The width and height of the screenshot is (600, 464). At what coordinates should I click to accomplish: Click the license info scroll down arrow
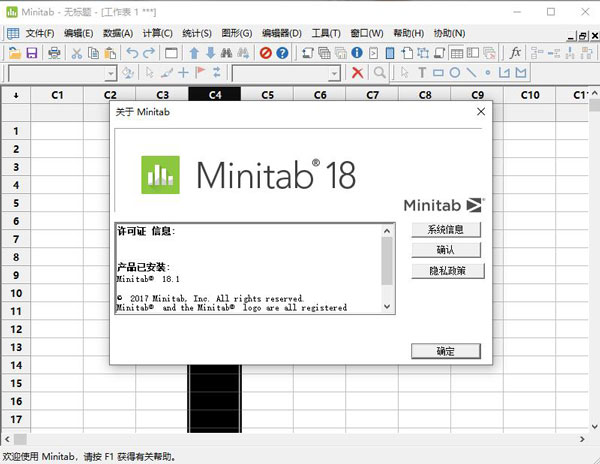point(387,306)
